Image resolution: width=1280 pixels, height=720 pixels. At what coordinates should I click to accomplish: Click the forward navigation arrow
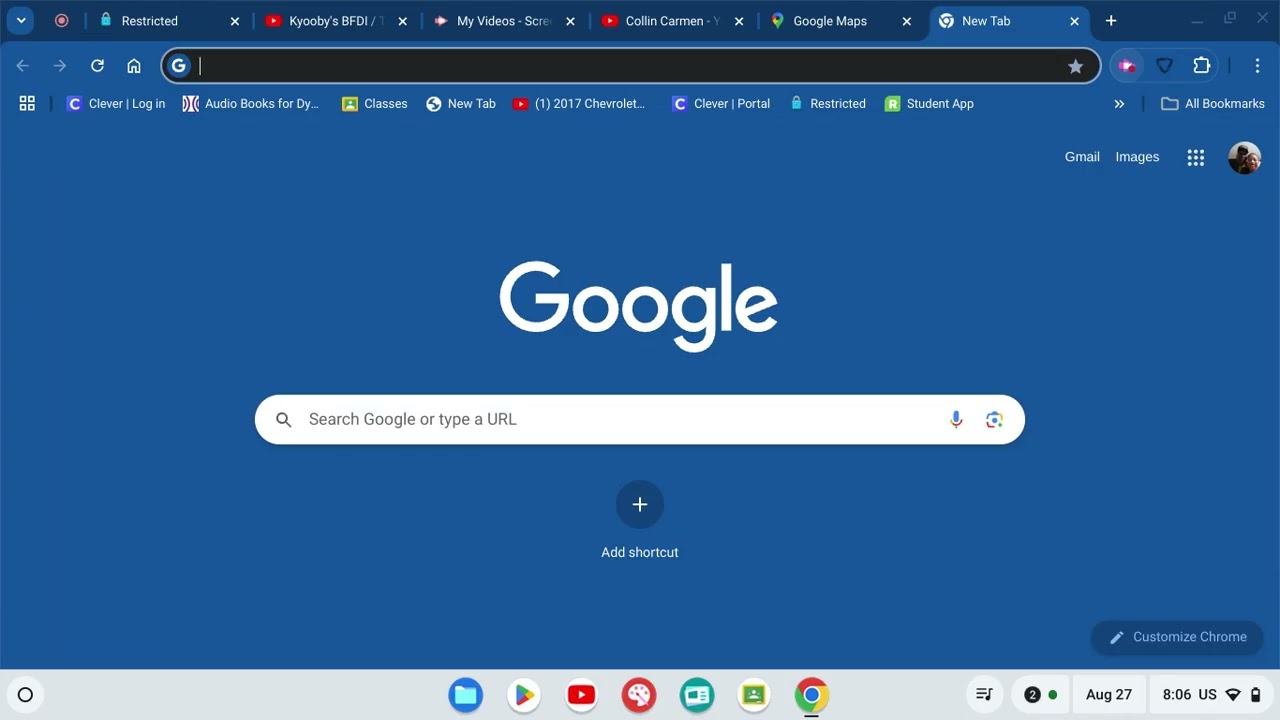60,66
